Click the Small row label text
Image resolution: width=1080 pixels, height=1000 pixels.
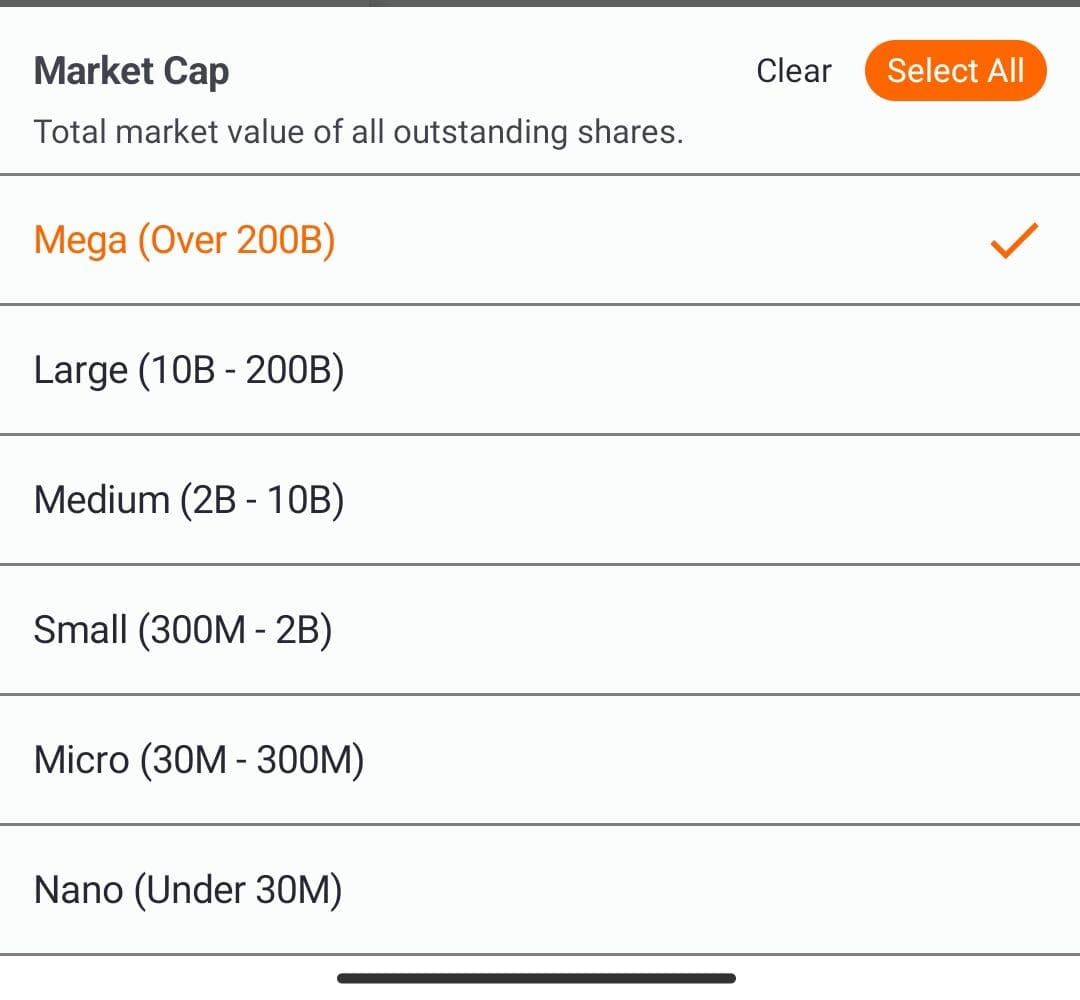tap(184, 629)
